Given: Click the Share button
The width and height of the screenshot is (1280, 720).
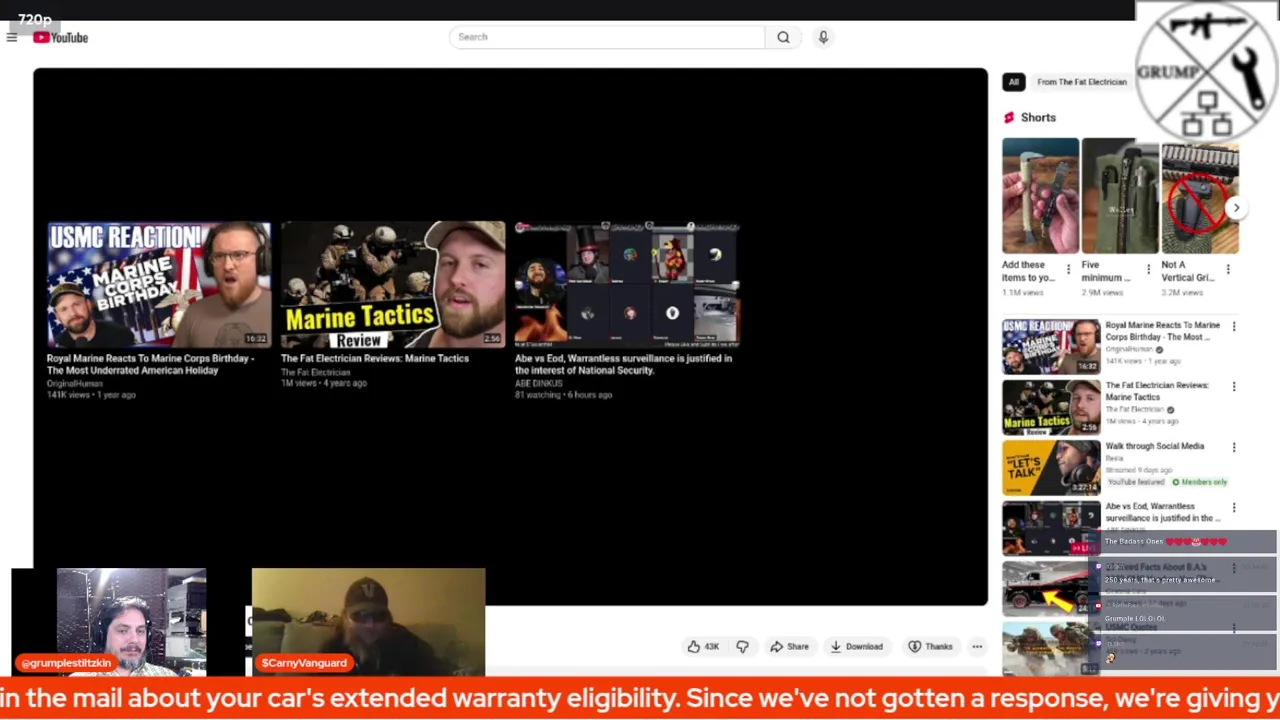Looking at the screenshot, I should [788, 647].
